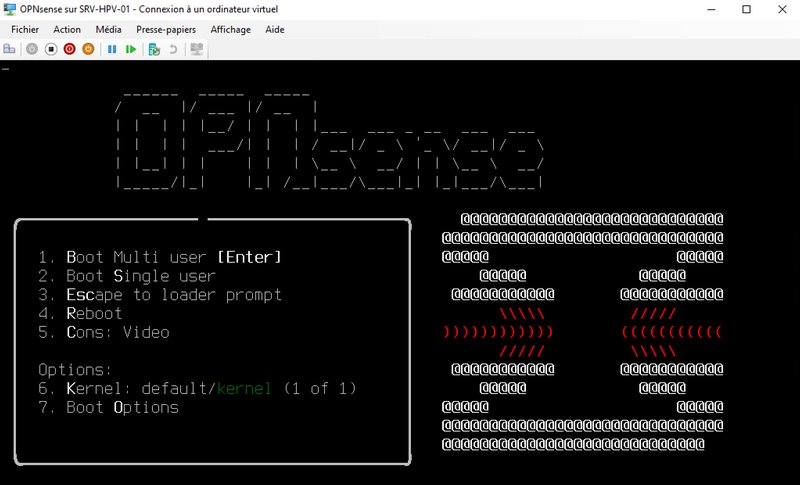This screenshot has height=485, width=800.
Task: Click the Revert checkpoint arrow icon
Action: (x=173, y=49)
